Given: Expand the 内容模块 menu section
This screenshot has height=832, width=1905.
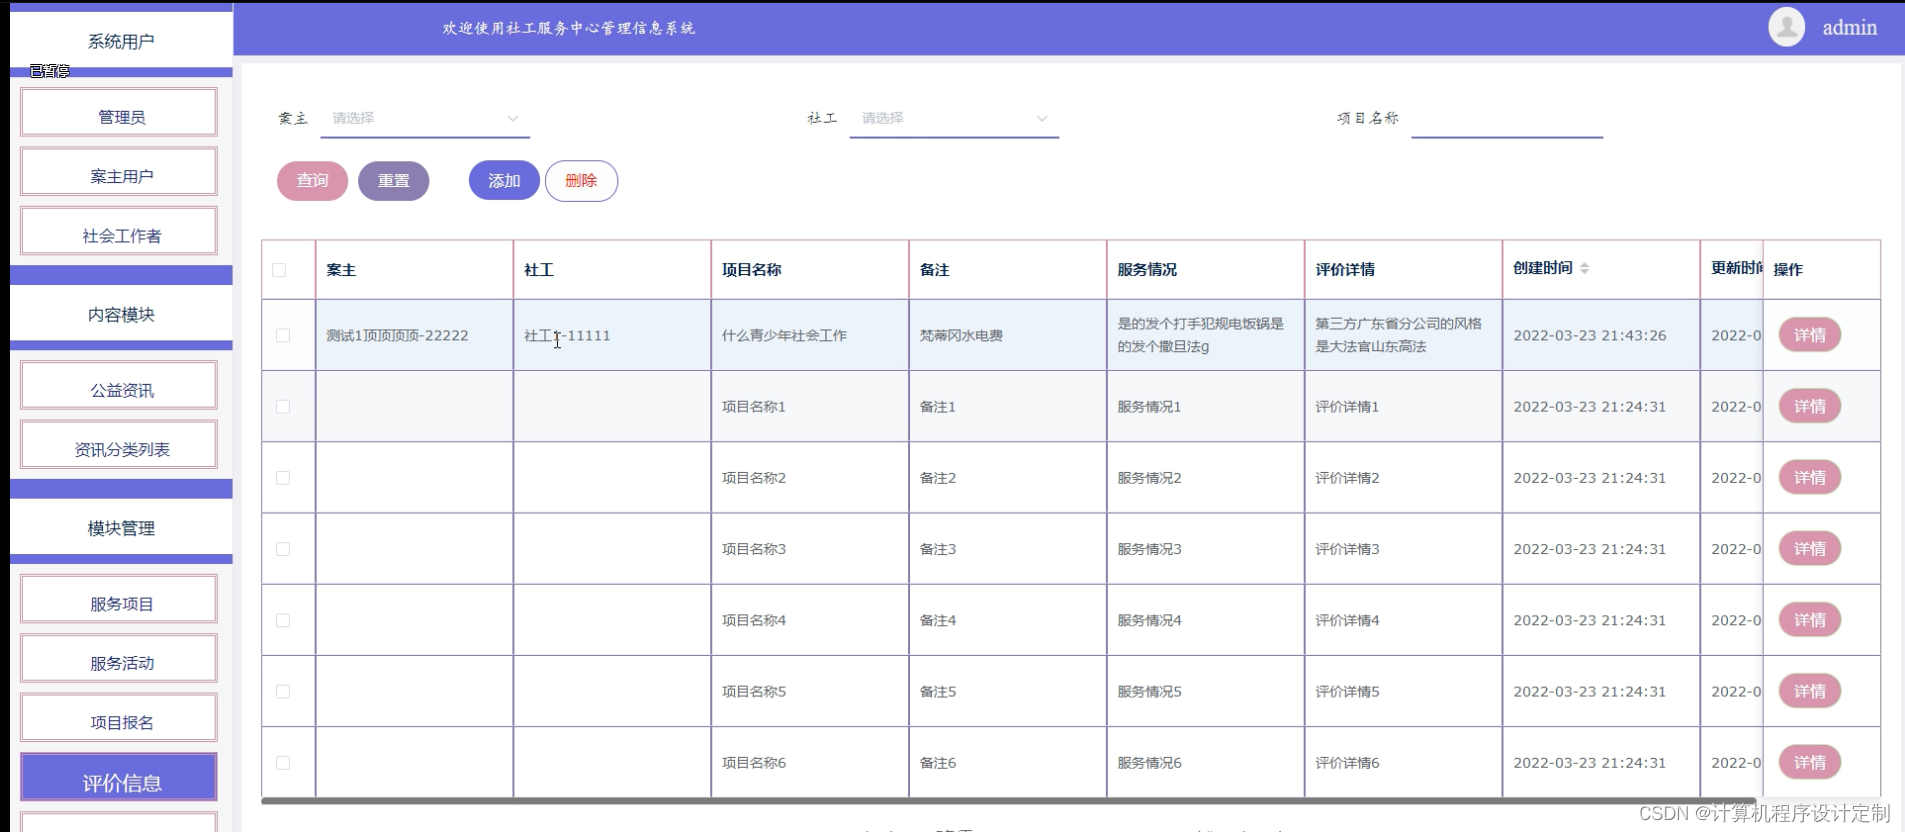Looking at the screenshot, I should coord(121,314).
